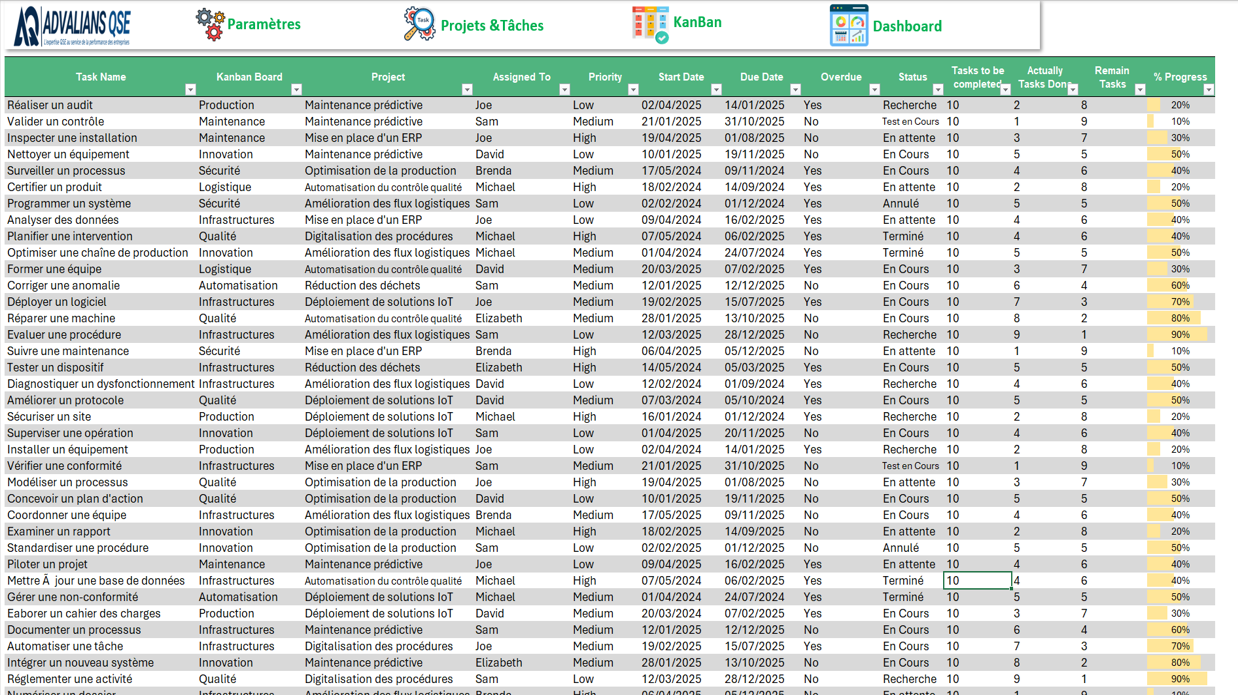Open the % Progress filter dropdown

tap(1208, 90)
